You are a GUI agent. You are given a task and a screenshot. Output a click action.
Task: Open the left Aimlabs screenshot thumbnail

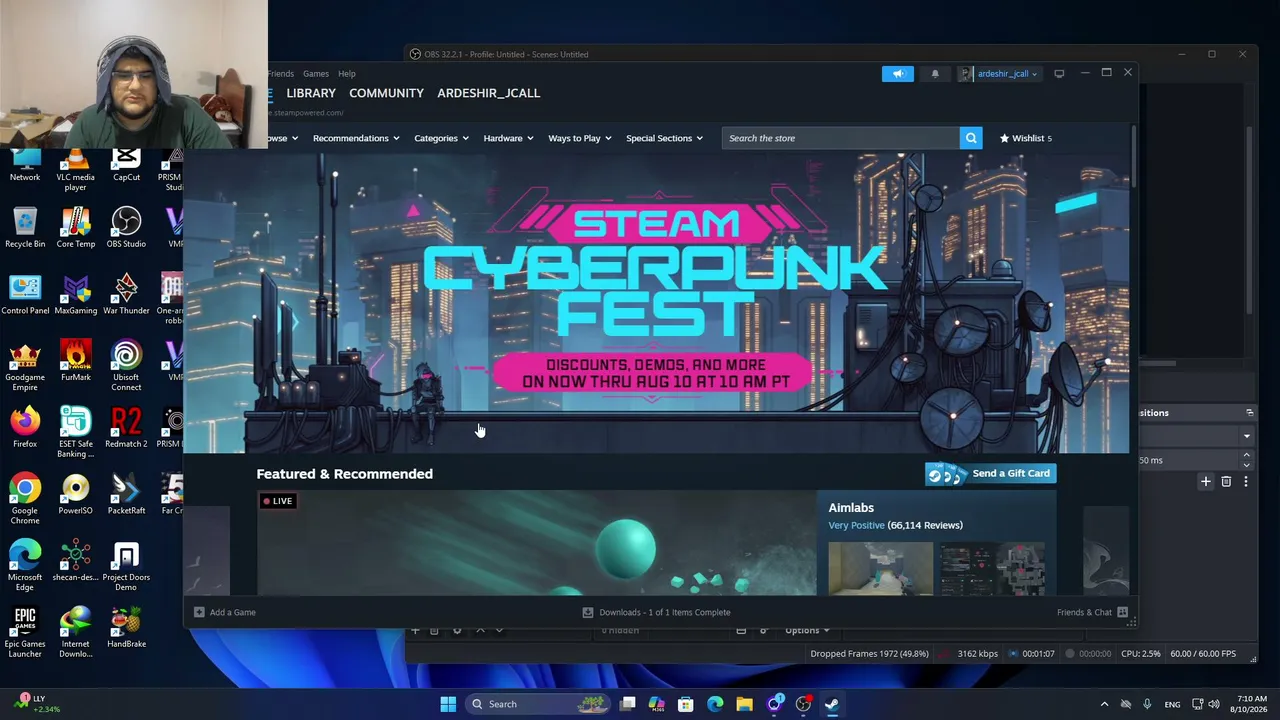tap(881, 568)
